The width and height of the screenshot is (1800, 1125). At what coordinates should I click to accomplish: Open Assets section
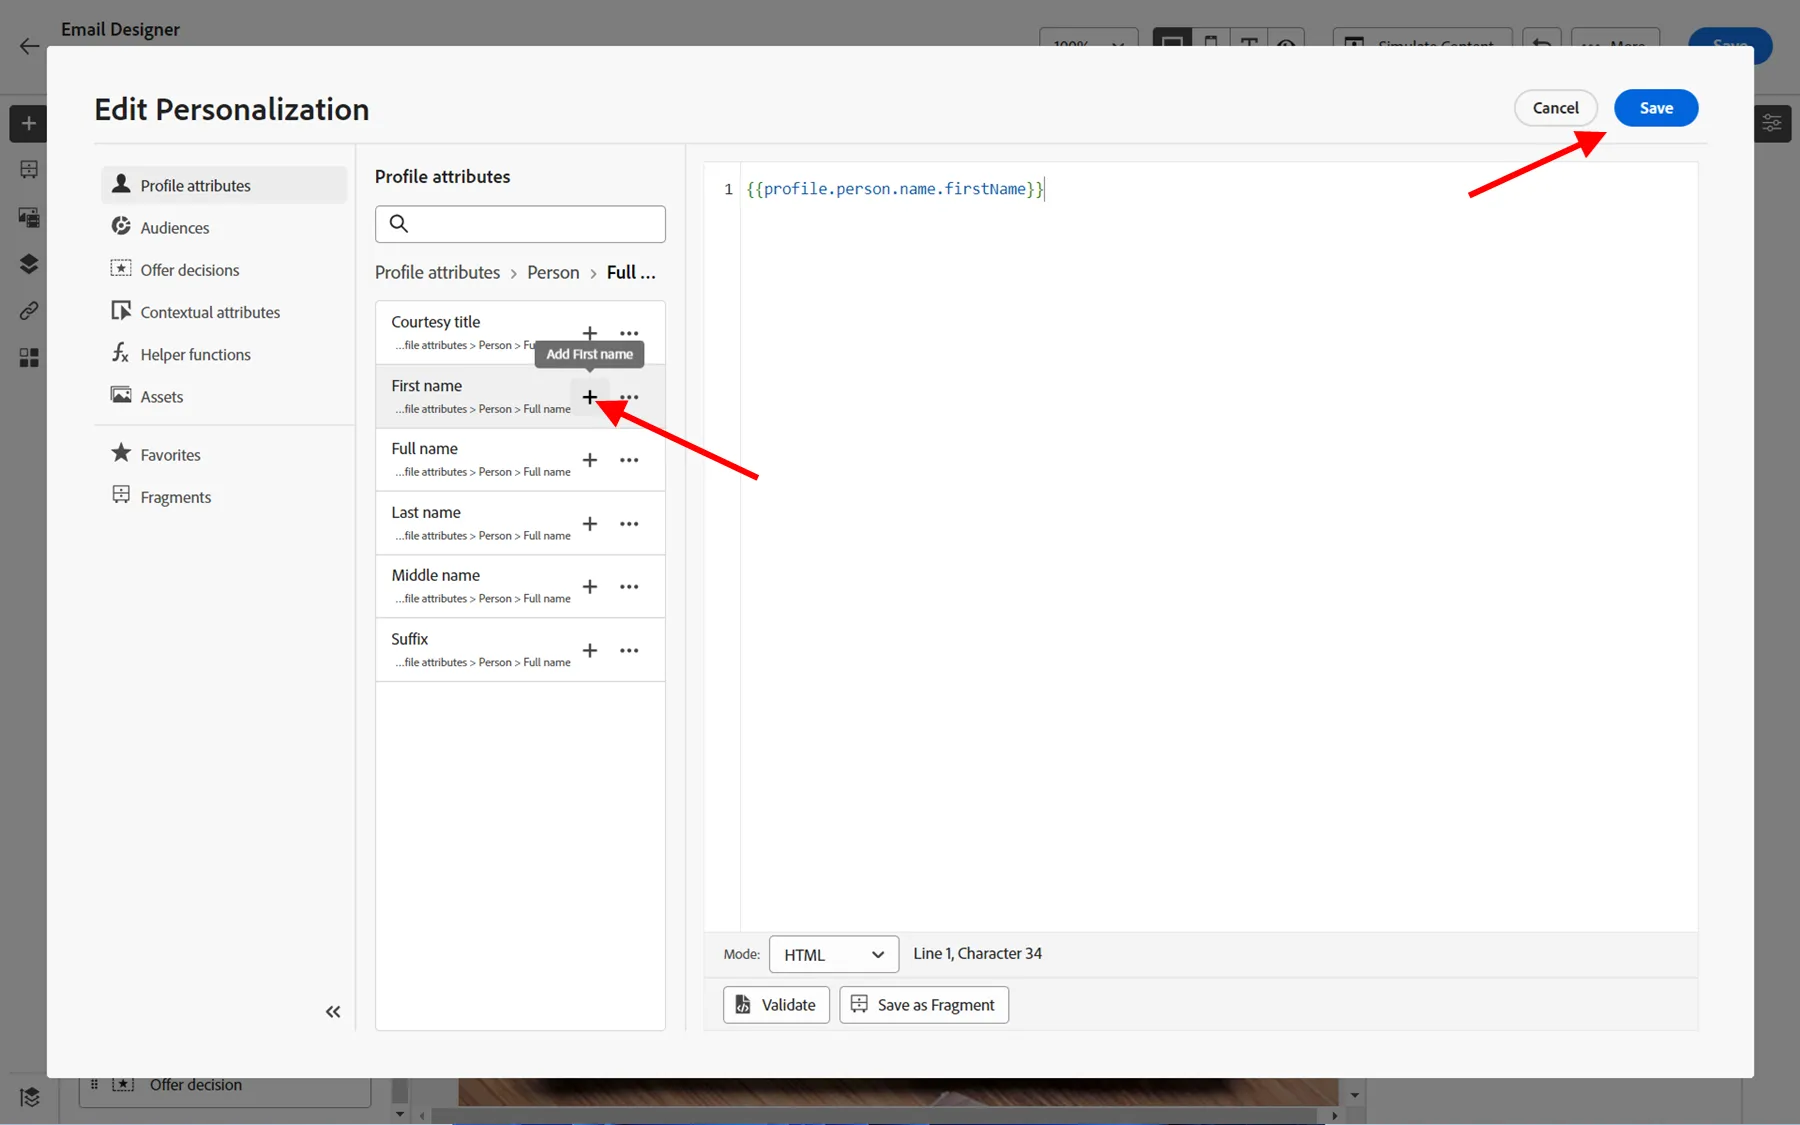coord(224,397)
